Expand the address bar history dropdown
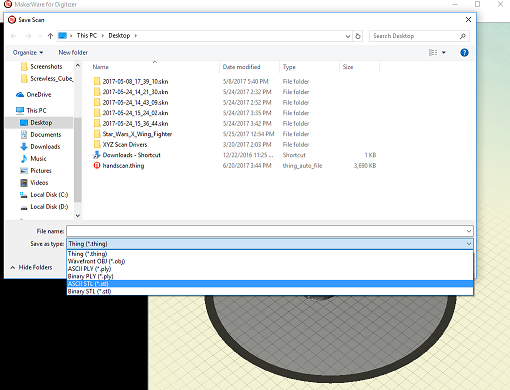Image resolution: width=510 pixels, height=390 pixels. tap(348, 36)
